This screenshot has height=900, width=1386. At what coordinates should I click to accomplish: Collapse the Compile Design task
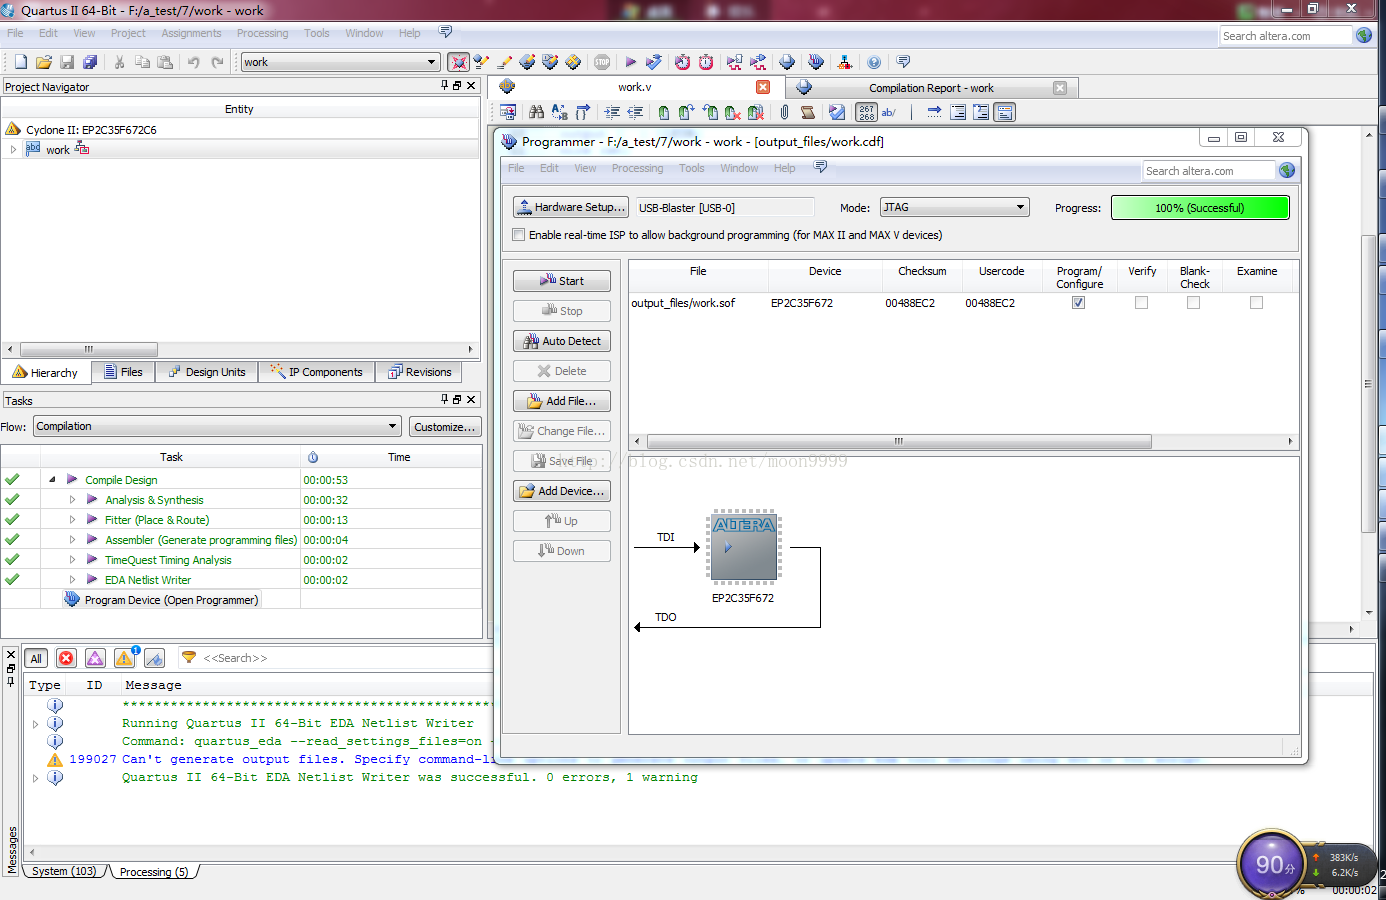click(52, 480)
